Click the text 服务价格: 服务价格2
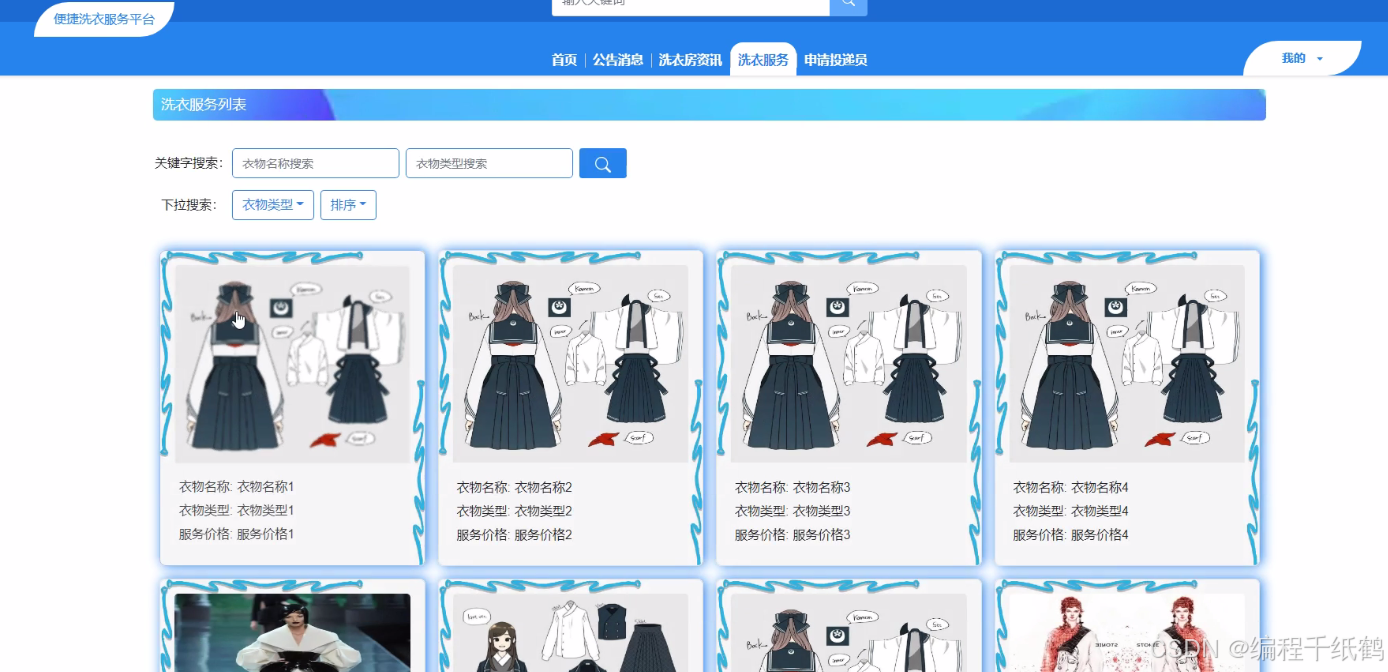The width and height of the screenshot is (1388, 672). (x=515, y=535)
